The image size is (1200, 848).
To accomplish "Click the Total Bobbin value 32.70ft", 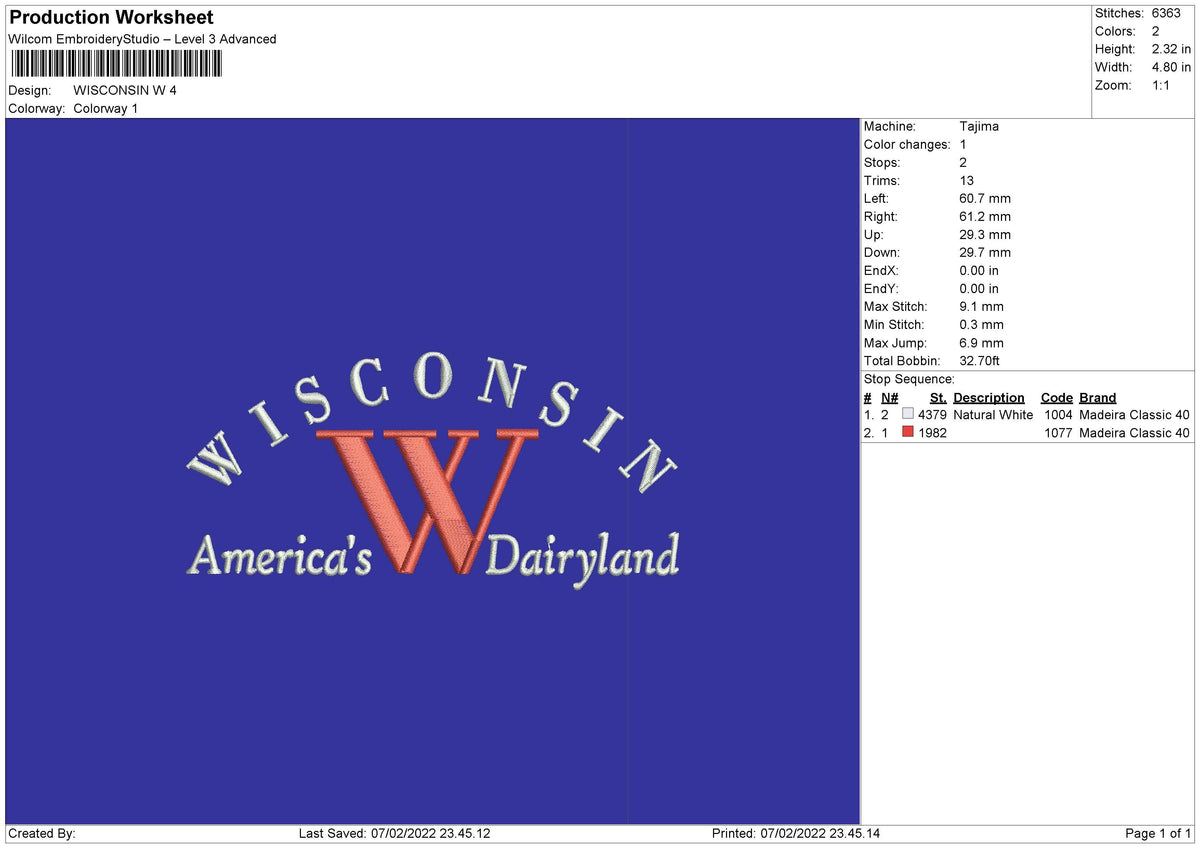I will (x=980, y=360).
